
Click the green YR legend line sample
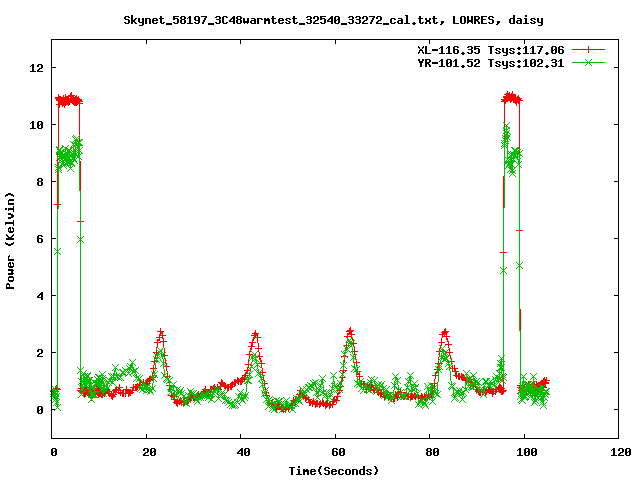pyautogui.click(x=588, y=62)
